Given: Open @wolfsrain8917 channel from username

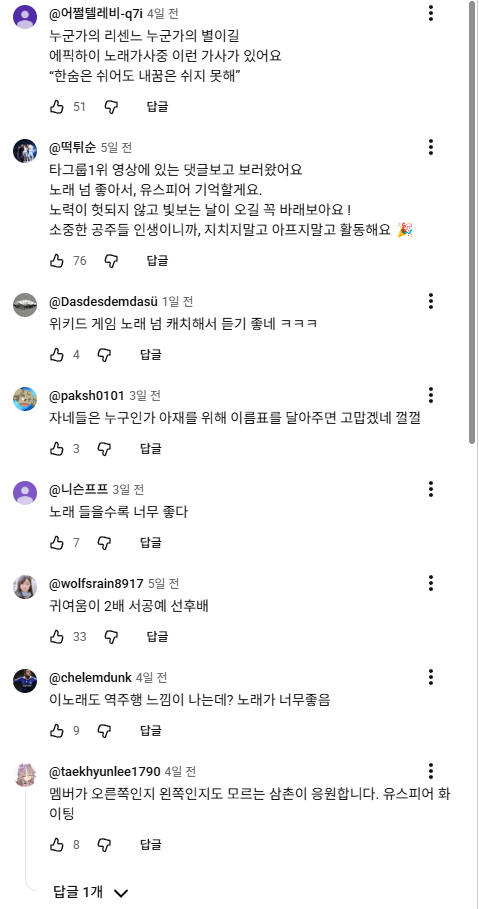Looking at the screenshot, I should tap(96, 583).
